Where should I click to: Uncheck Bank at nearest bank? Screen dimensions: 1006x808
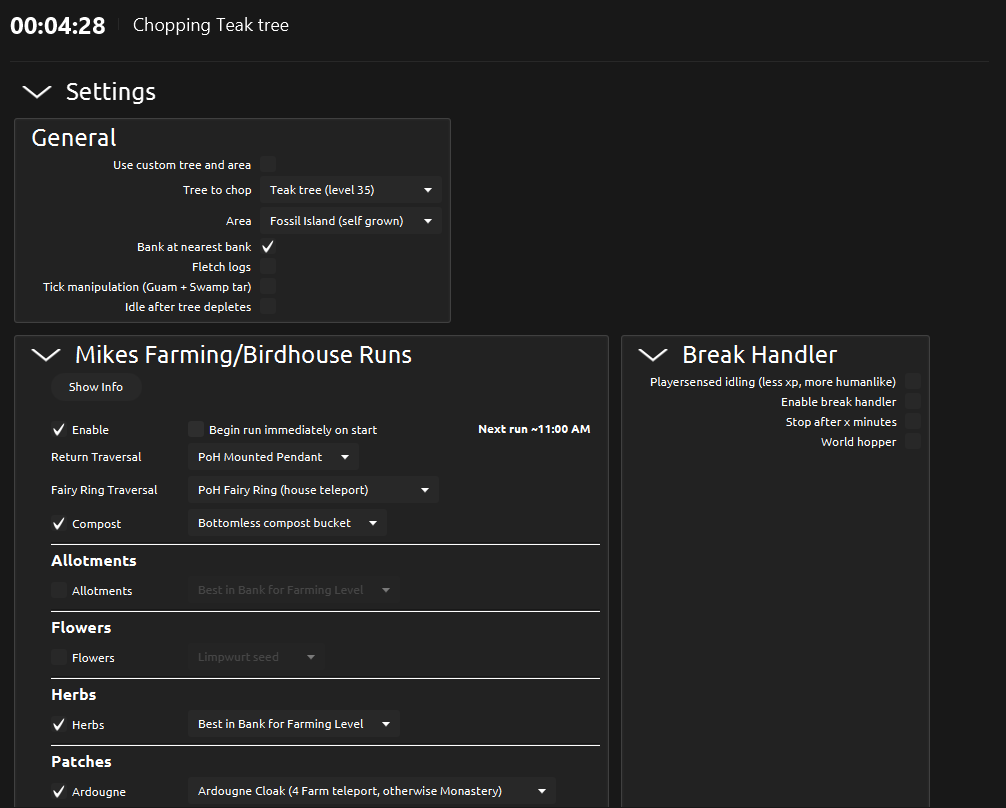click(x=268, y=247)
